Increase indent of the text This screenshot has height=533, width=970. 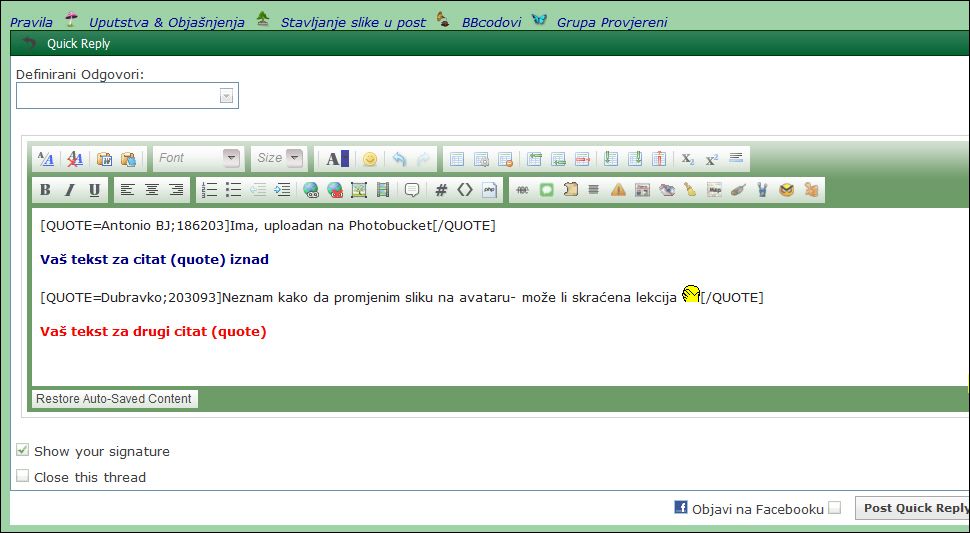coord(282,190)
